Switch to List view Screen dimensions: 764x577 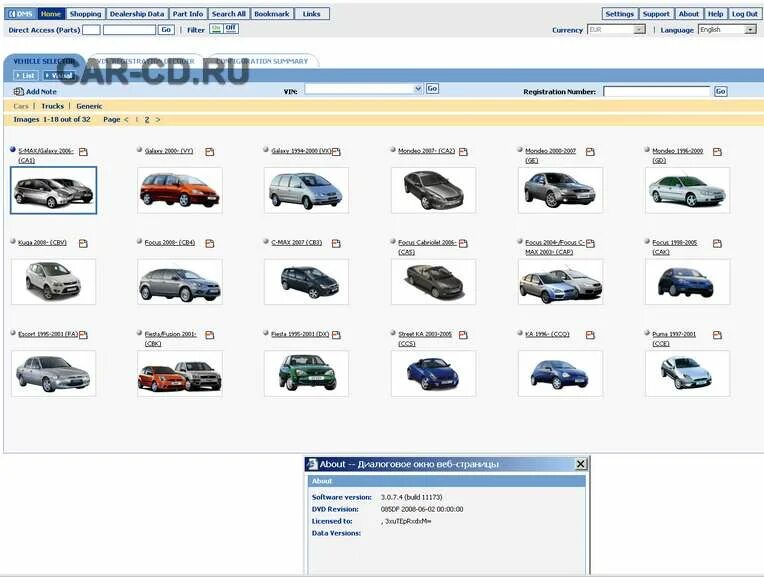(25, 76)
